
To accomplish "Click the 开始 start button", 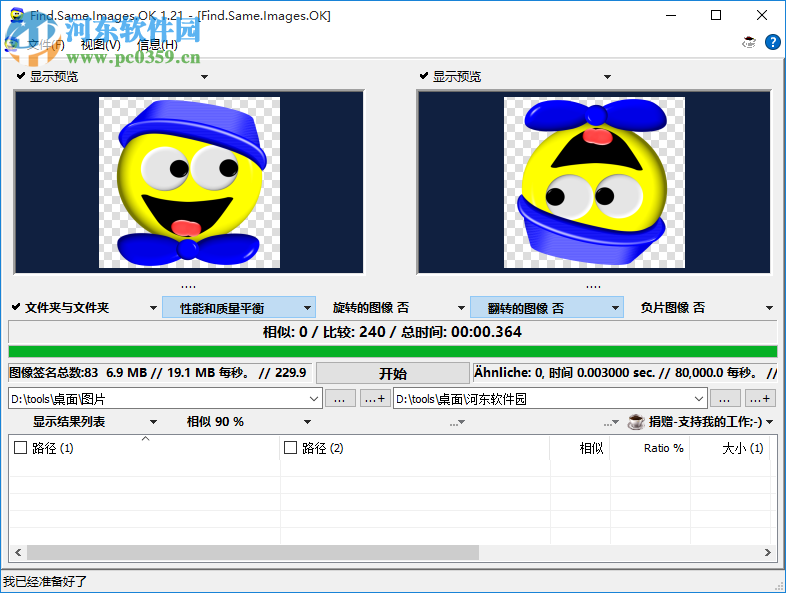I will 392,373.
